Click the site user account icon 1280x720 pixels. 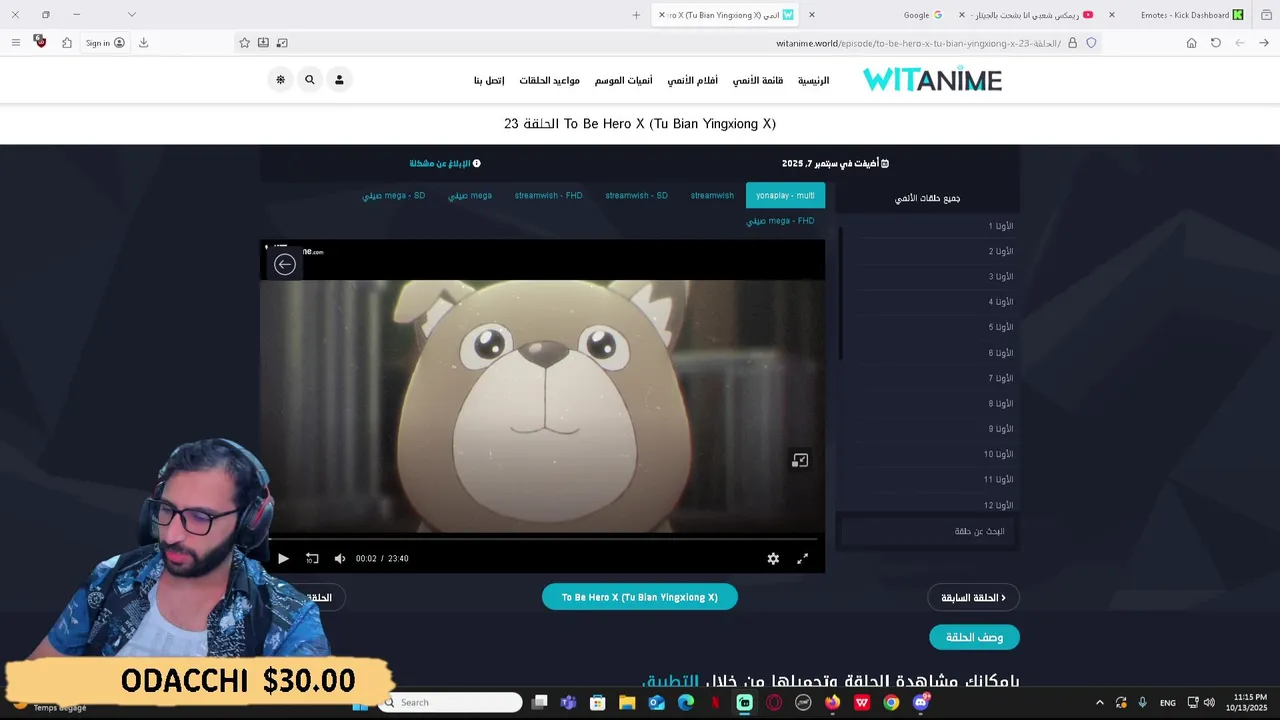[339, 80]
